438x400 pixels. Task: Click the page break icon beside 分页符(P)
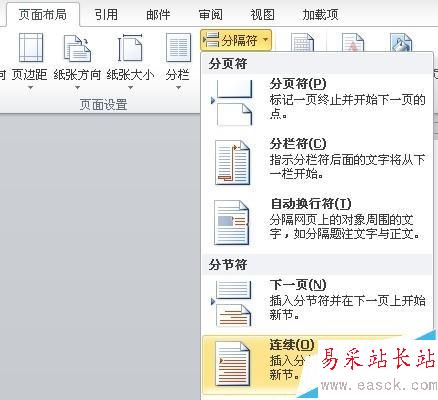pos(232,102)
